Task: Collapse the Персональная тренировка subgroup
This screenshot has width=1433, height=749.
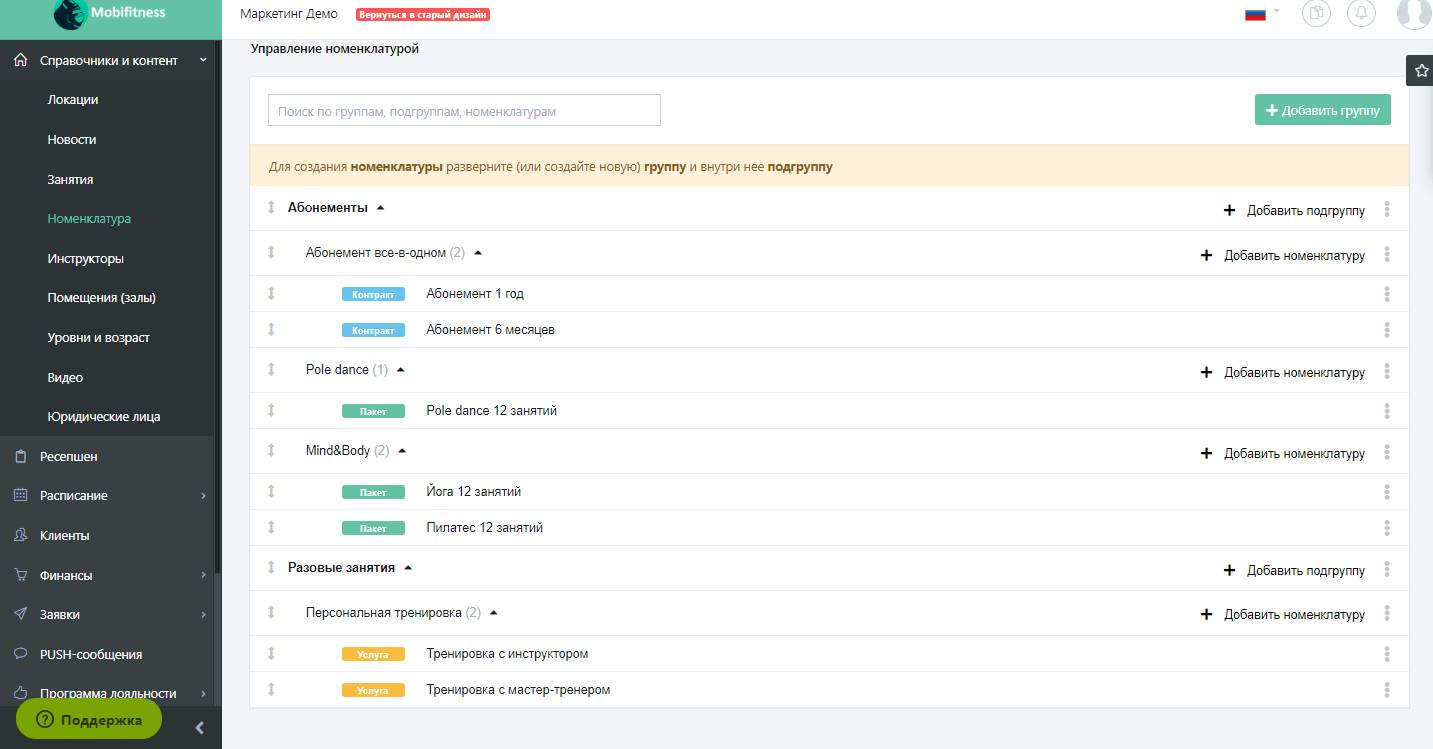Action: [x=493, y=613]
